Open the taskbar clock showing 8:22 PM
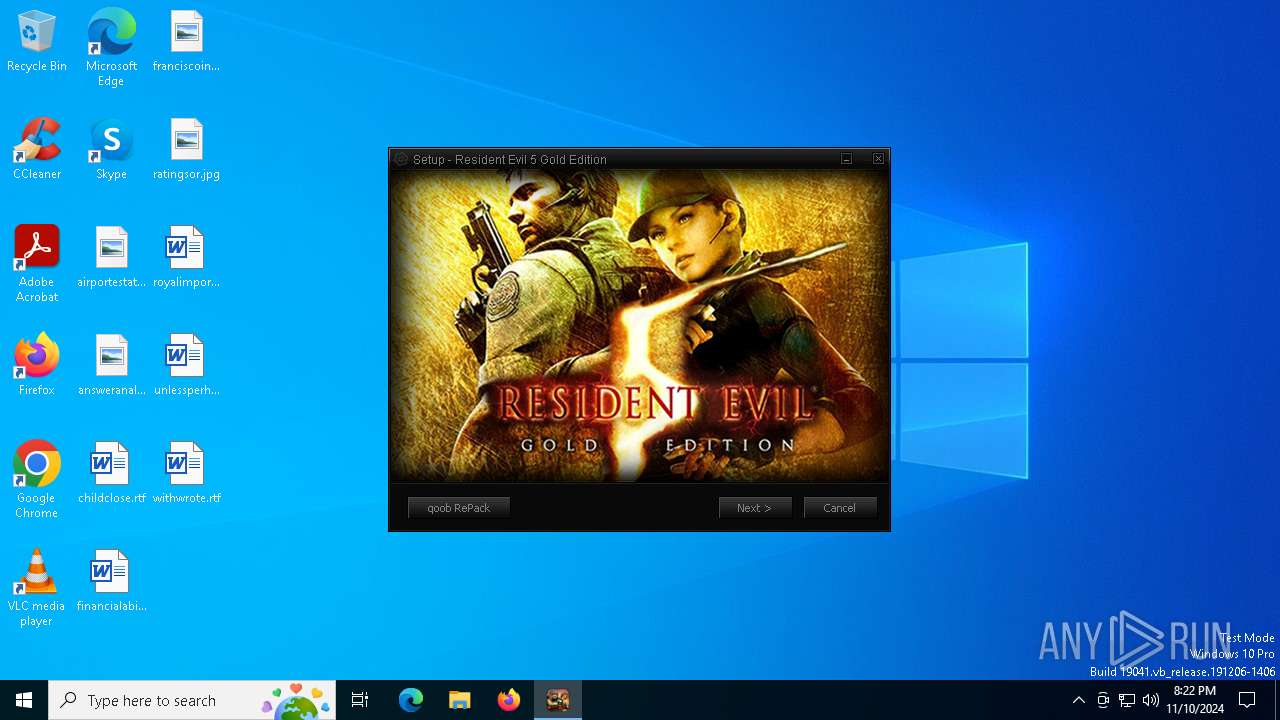Screen dimensions: 1280x720 (1195, 700)
